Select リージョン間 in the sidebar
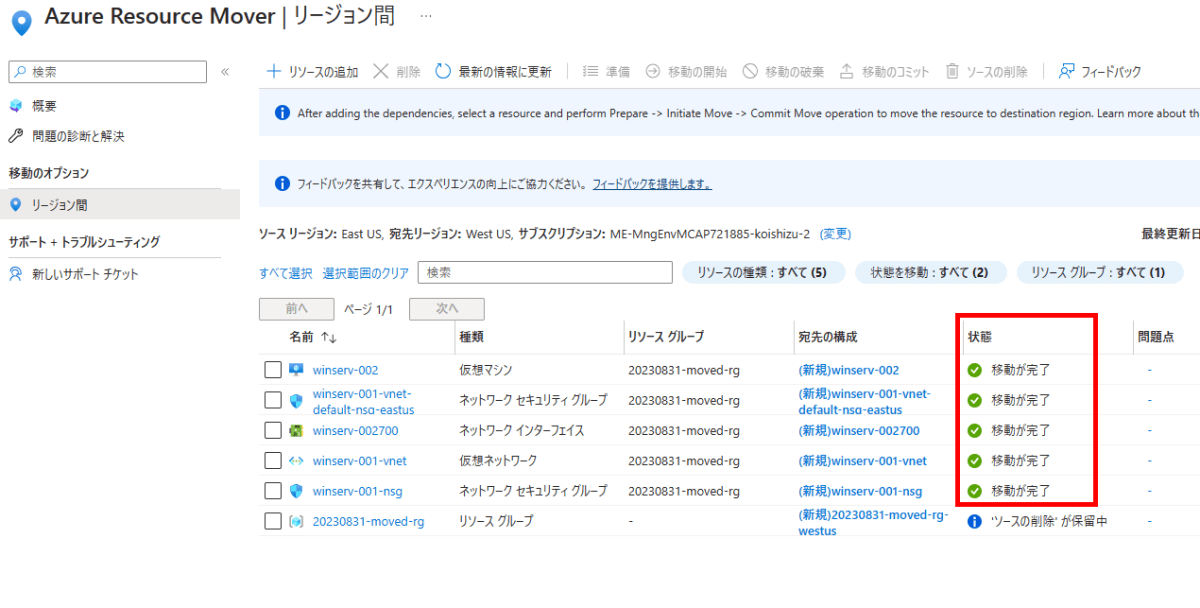The height and width of the screenshot is (608, 1200). pyautogui.click(x=120, y=205)
